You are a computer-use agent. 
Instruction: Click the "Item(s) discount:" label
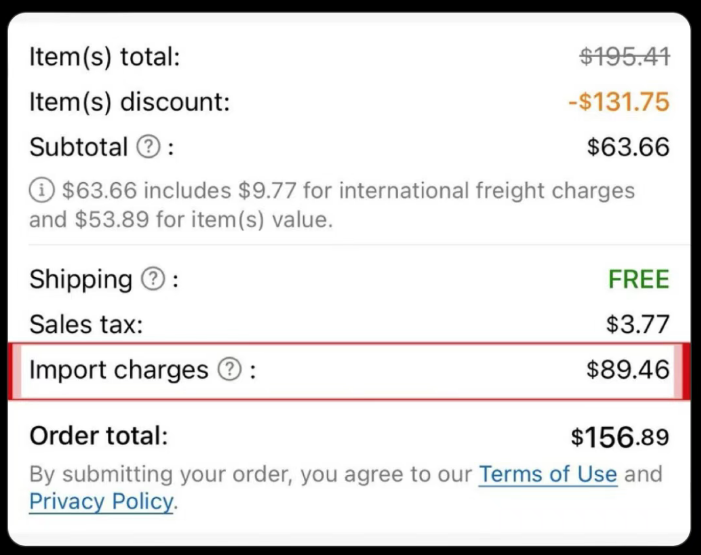point(129,102)
